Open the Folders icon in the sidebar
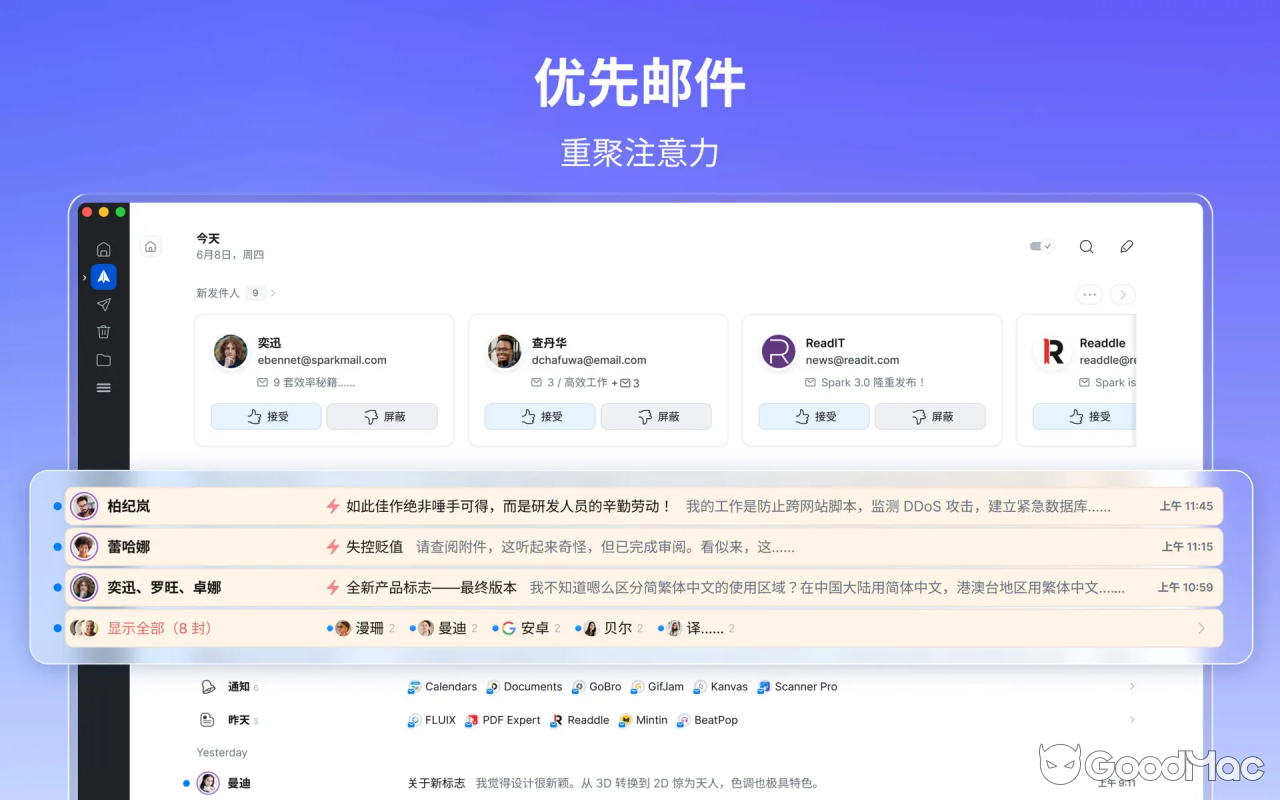The height and width of the screenshot is (800, 1280). [x=103, y=359]
